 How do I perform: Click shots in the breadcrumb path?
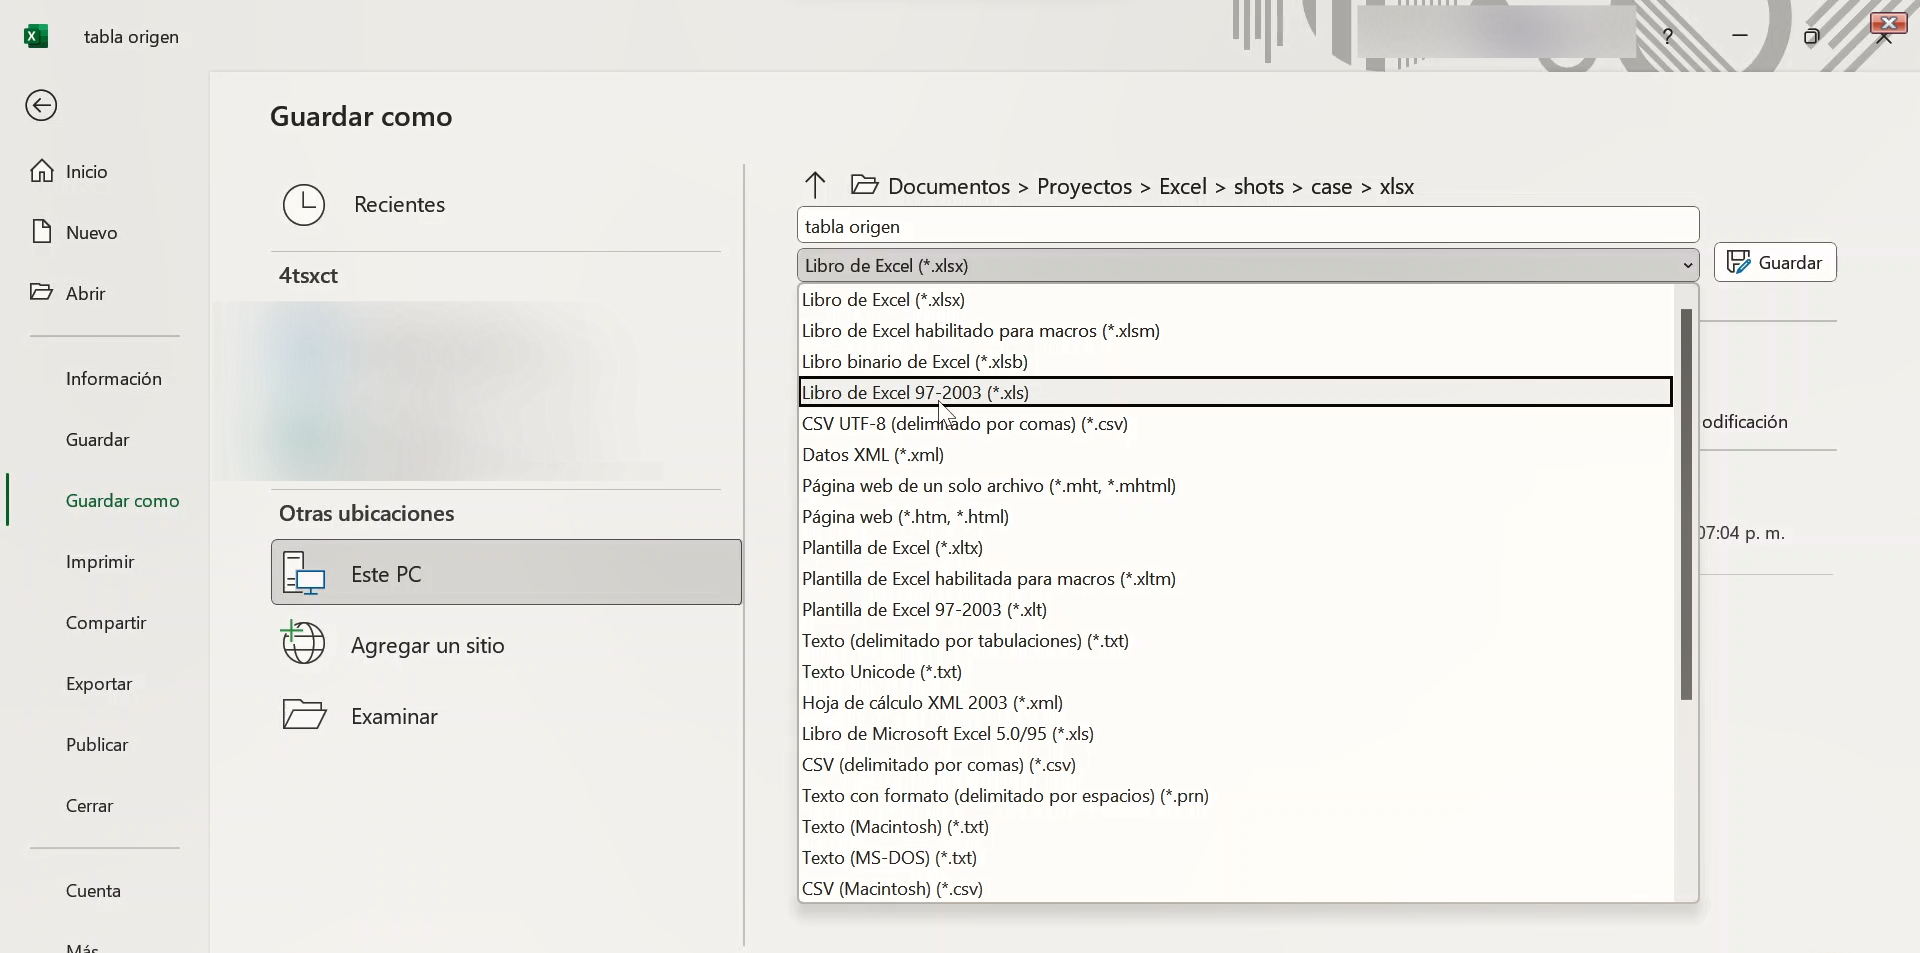[x=1258, y=186]
